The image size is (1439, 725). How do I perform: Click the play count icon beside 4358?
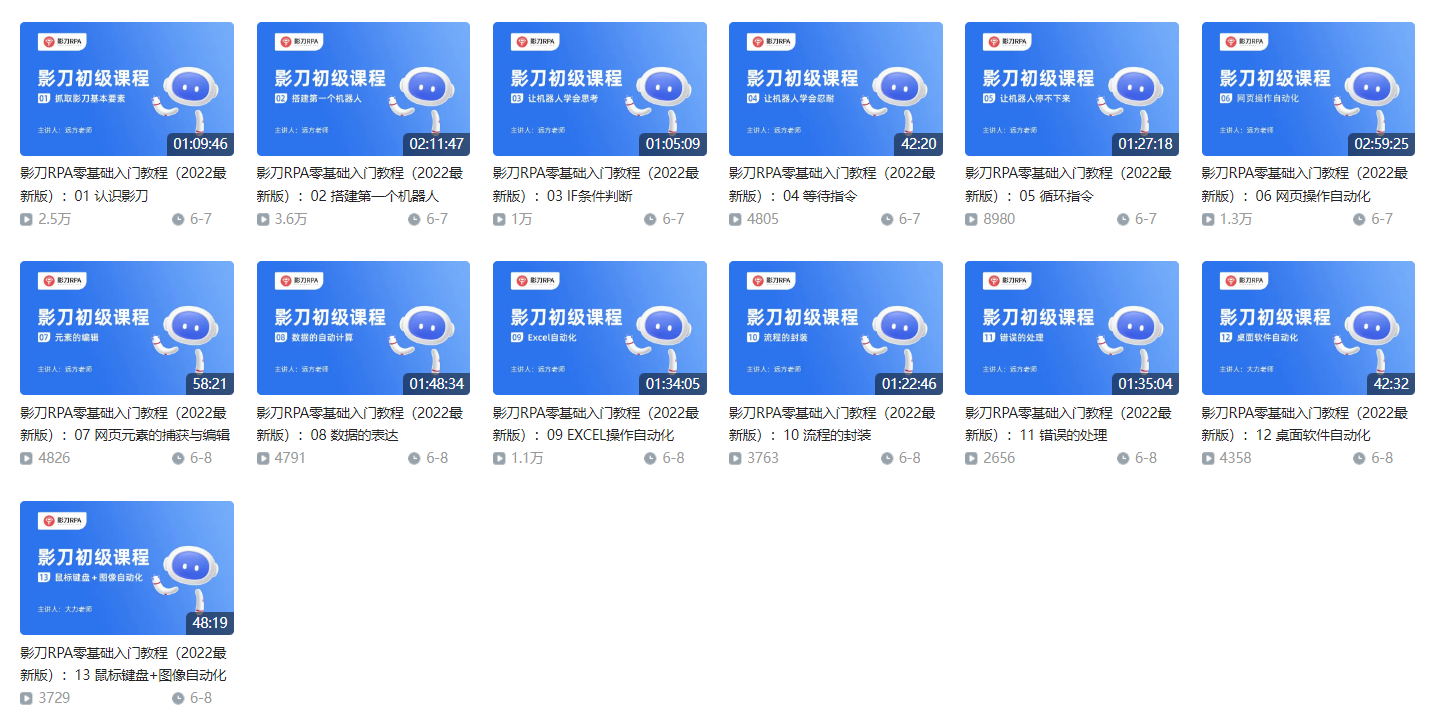[x=1208, y=458]
